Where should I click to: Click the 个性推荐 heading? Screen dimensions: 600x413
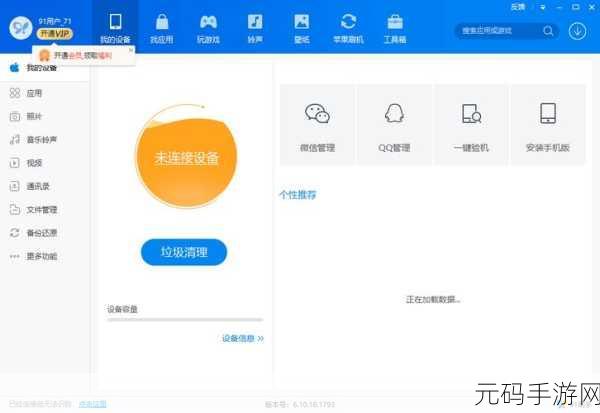tap(298, 195)
